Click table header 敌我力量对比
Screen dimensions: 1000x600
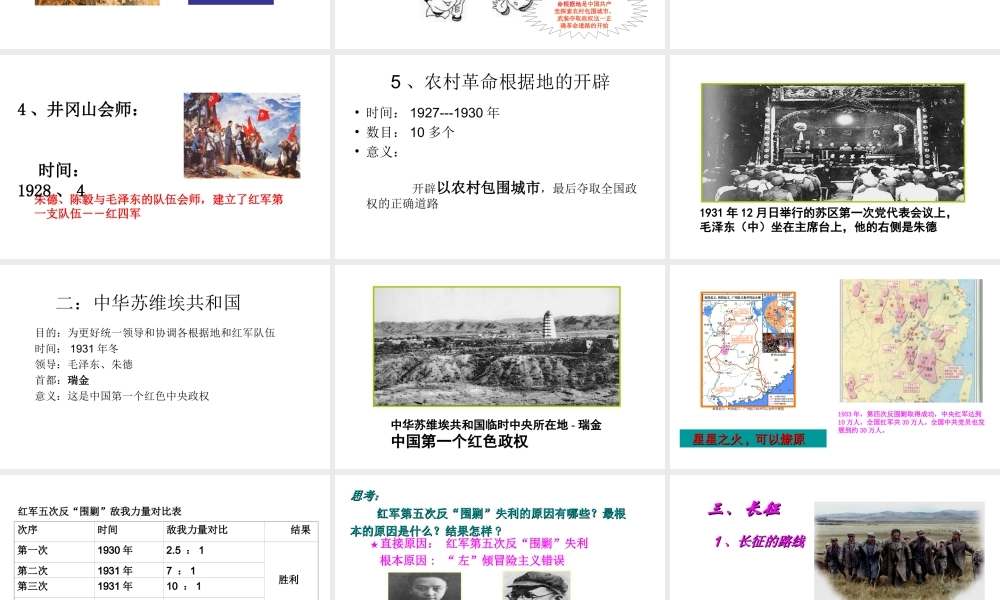click(197, 530)
